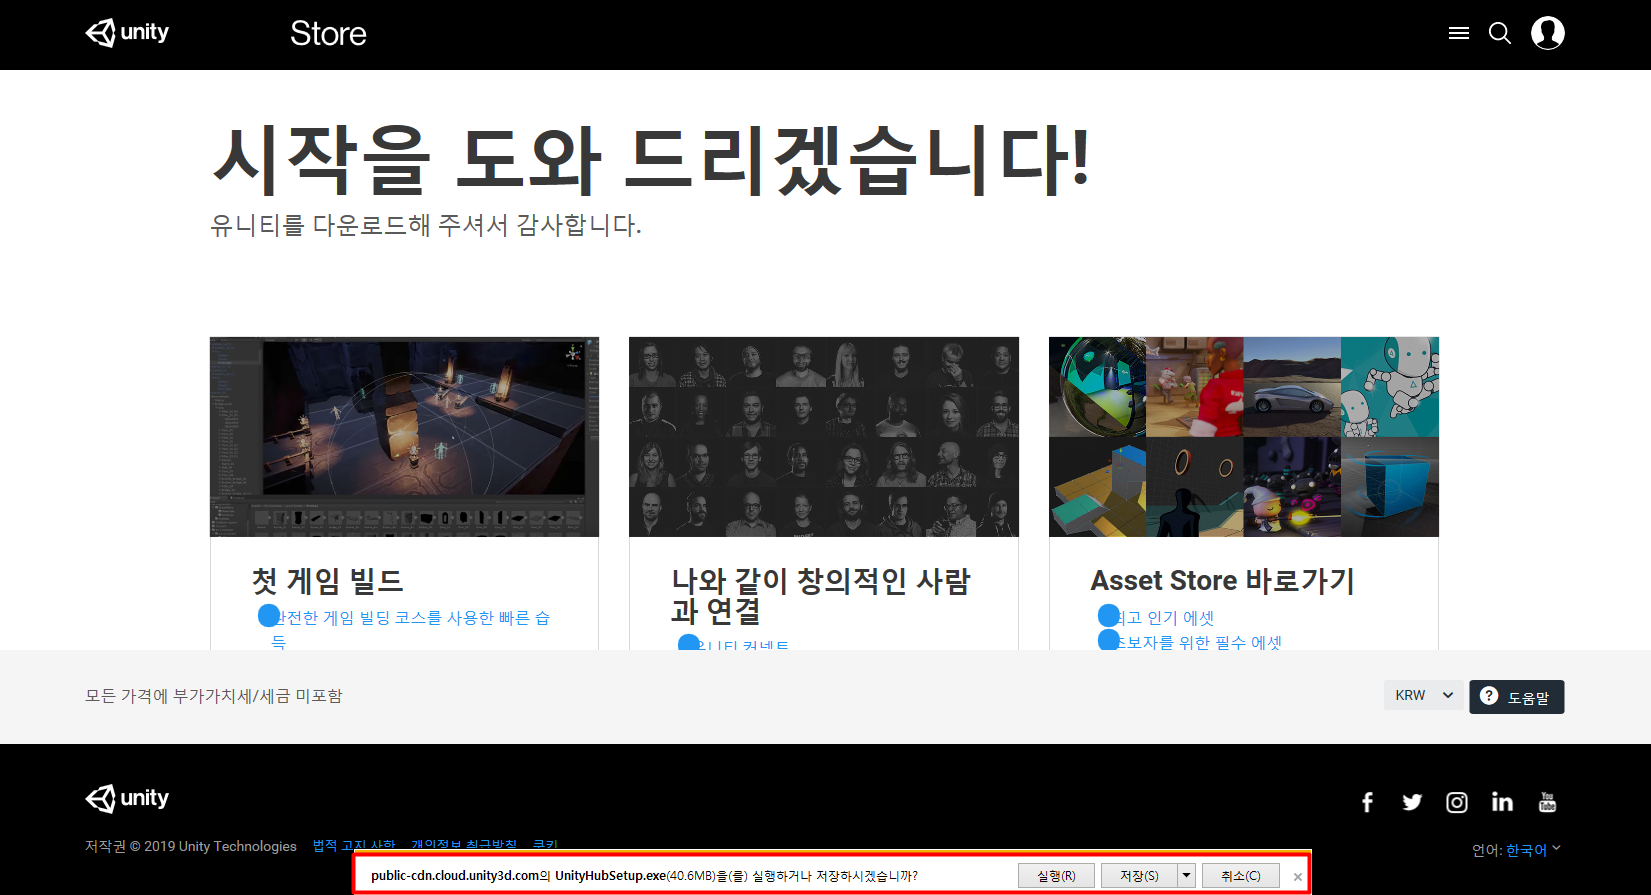Image resolution: width=1651 pixels, height=895 pixels.
Task: Expand the save options dropdown arrow
Action: tap(1186, 876)
